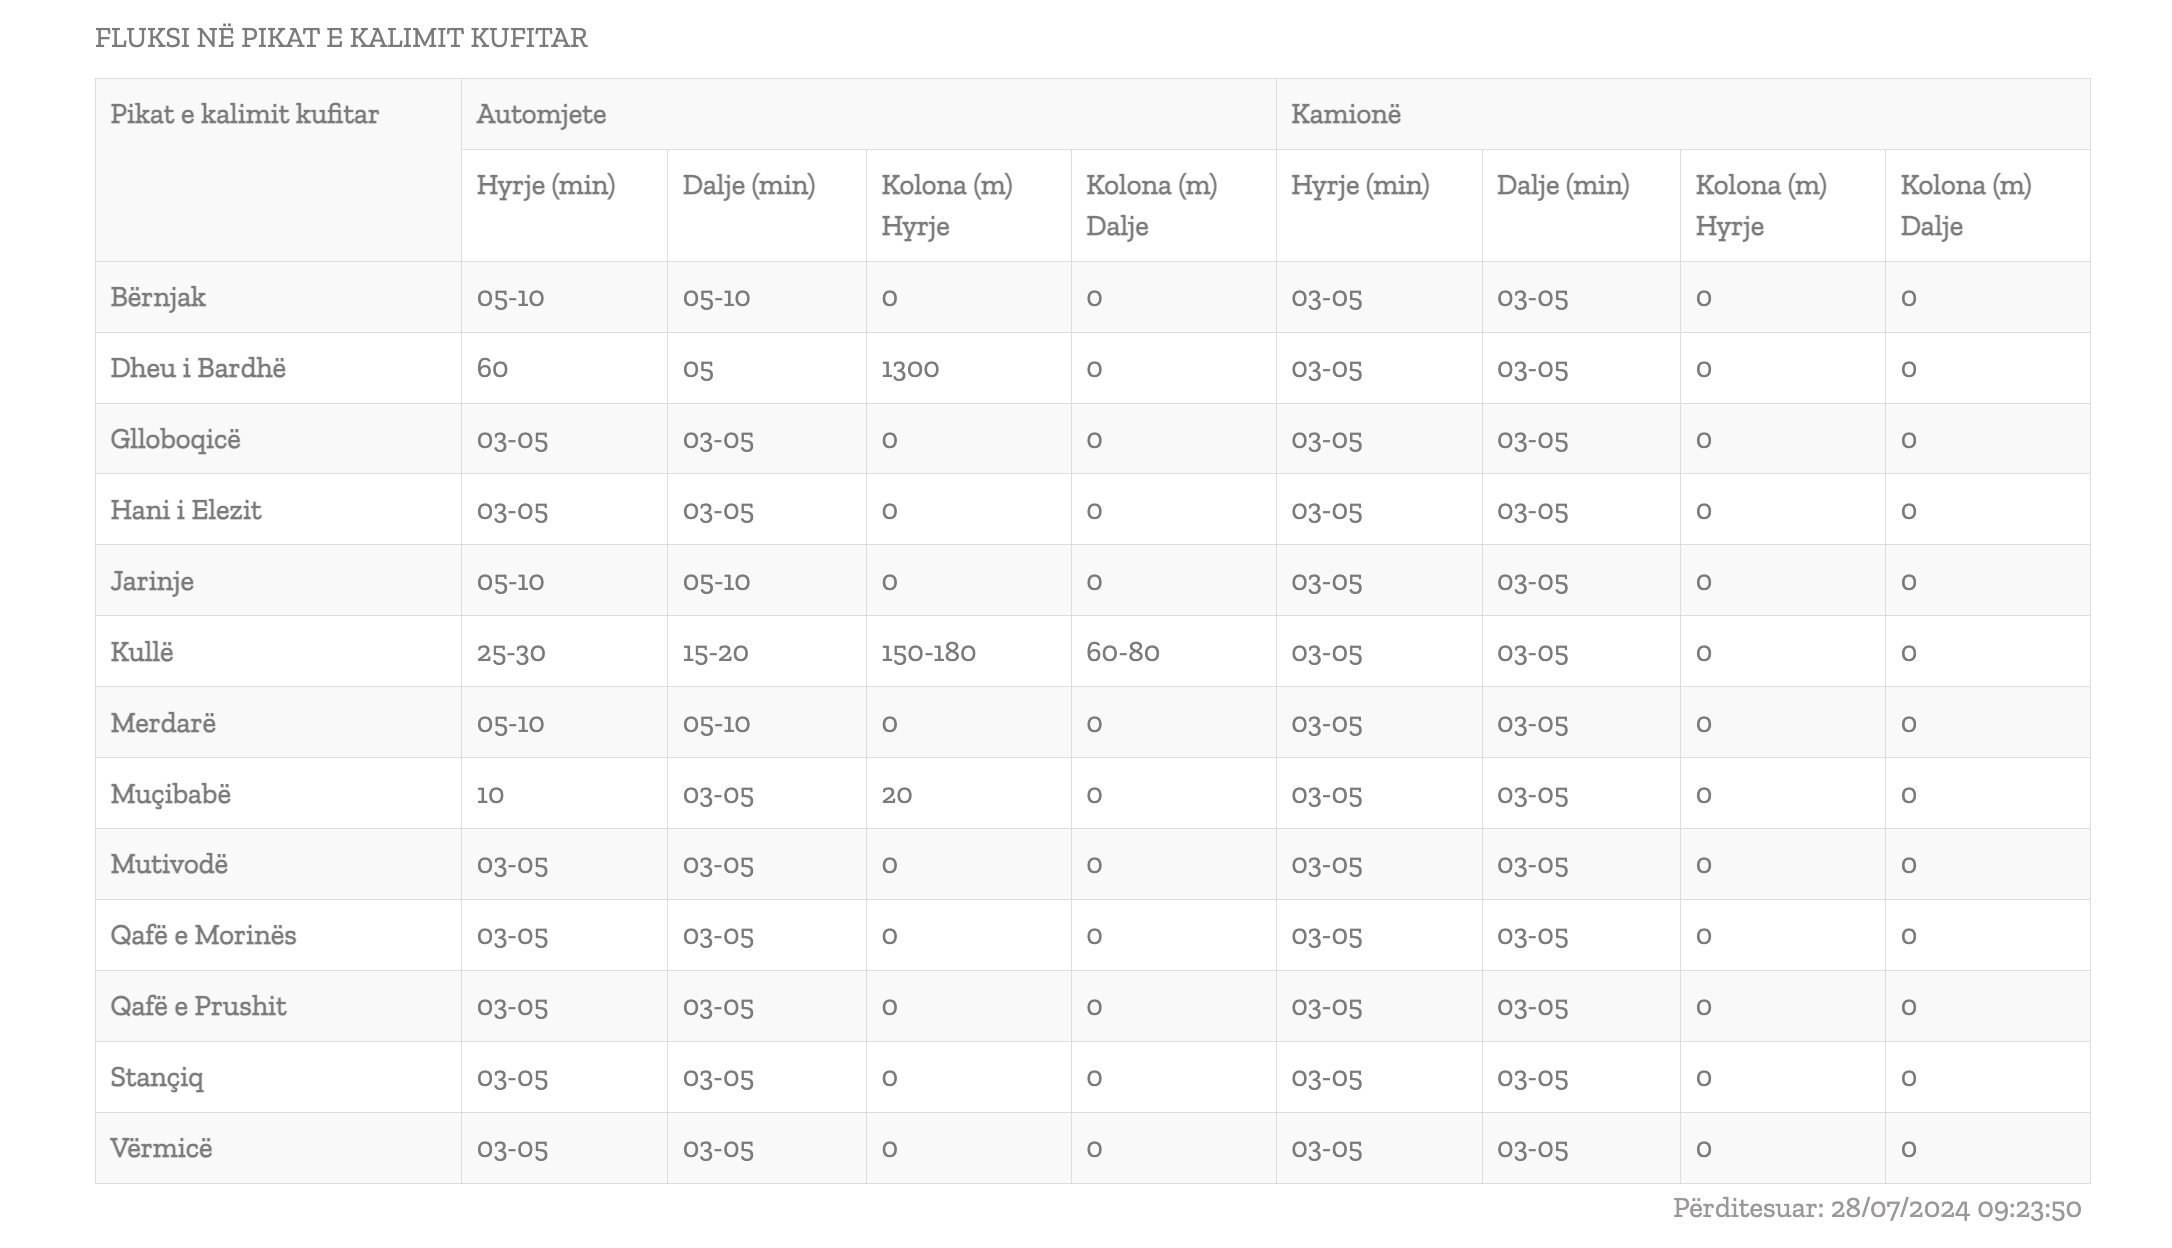Select the Dheu i Bardhë border point
2172x1248 pixels.
click(198, 368)
